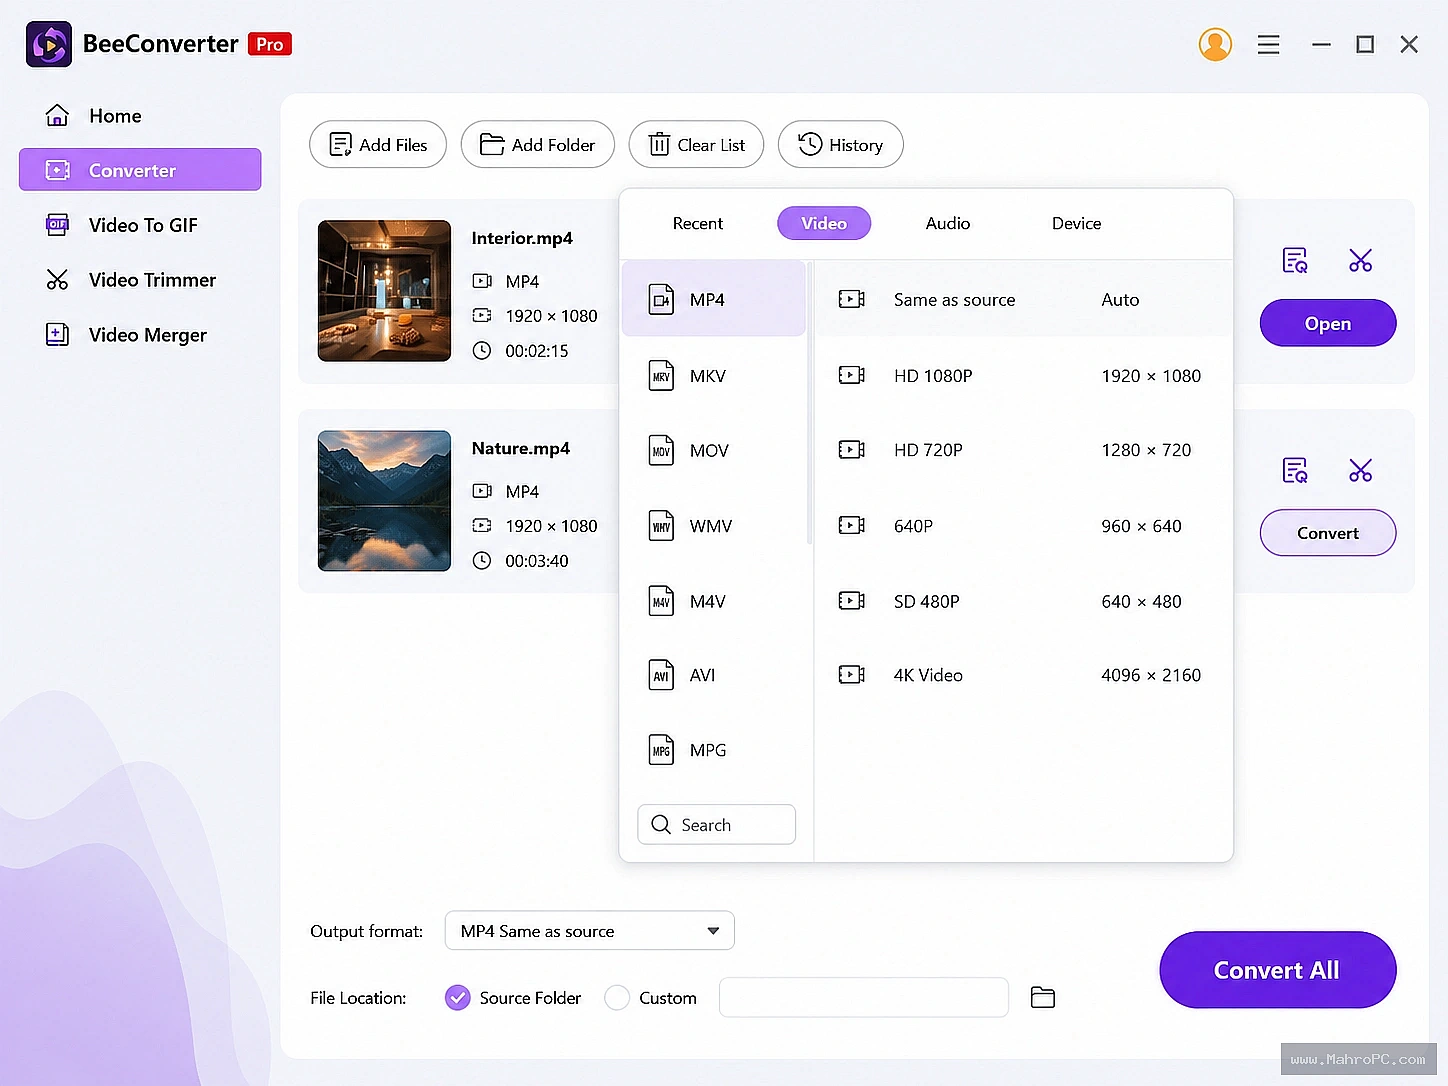Click the BeeConverter logo icon
The width and height of the screenshot is (1448, 1086).
(x=49, y=44)
